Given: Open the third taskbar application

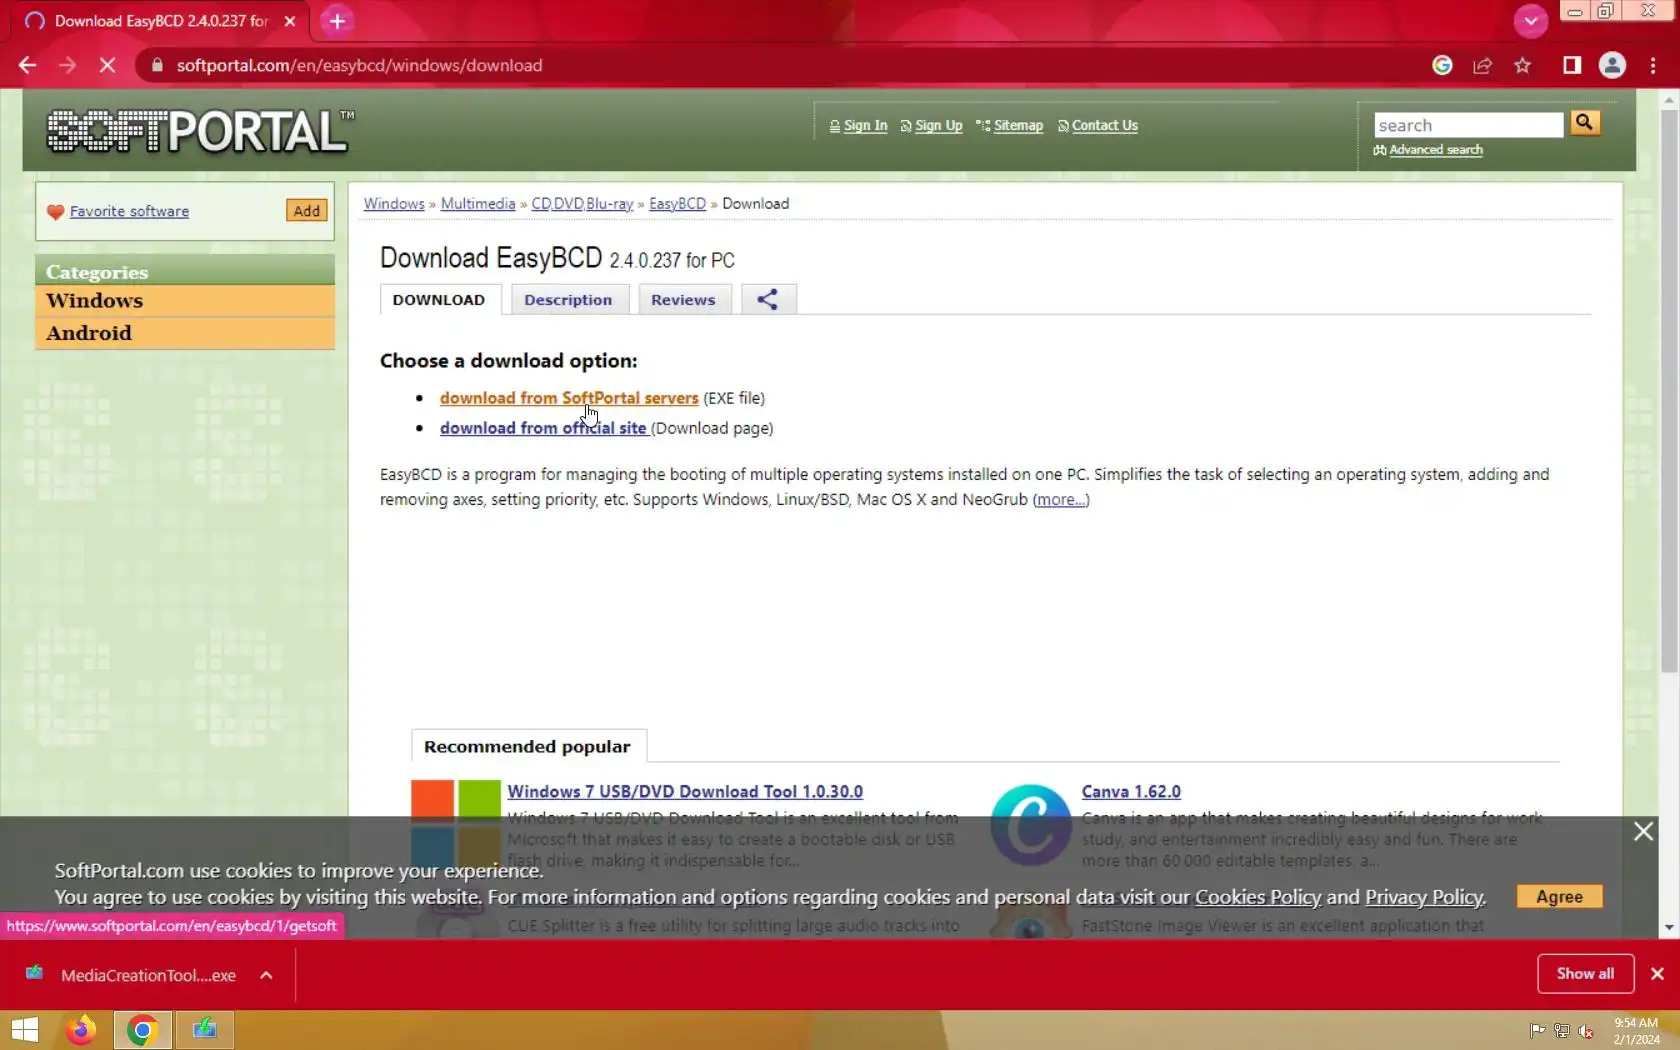Looking at the screenshot, I should 205,1030.
